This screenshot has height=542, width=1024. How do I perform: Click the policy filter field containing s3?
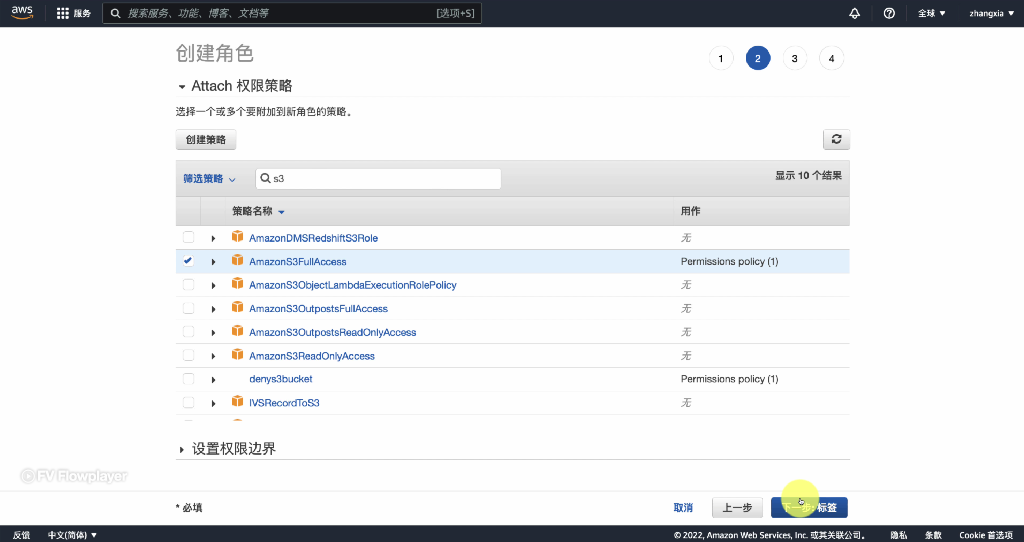pyautogui.click(x=378, y=178)
